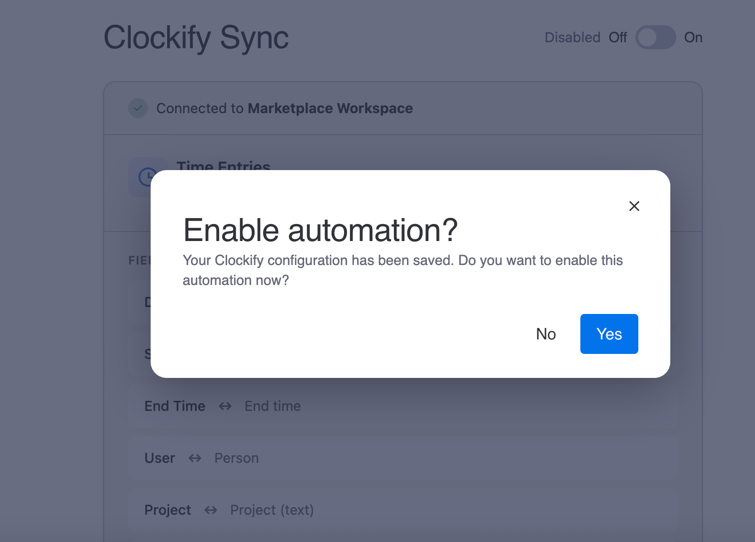Click the Clockify Sync heading
This screenshot has height=542, width=755.
pos(196,38)
